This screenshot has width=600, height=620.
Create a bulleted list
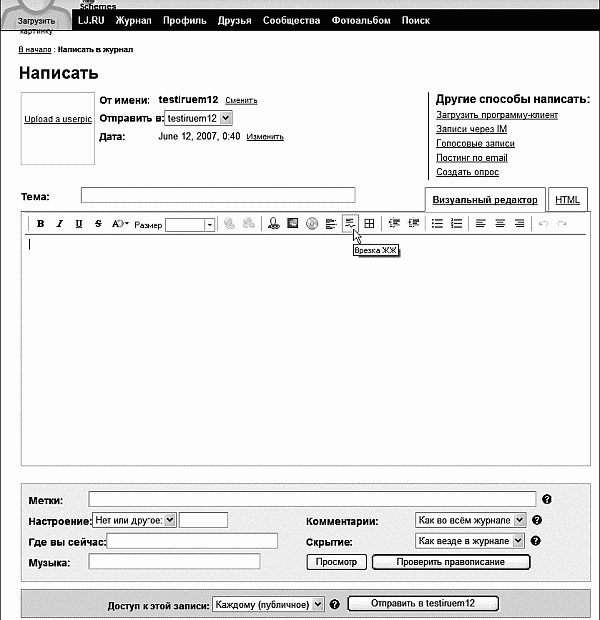[437, 224]
